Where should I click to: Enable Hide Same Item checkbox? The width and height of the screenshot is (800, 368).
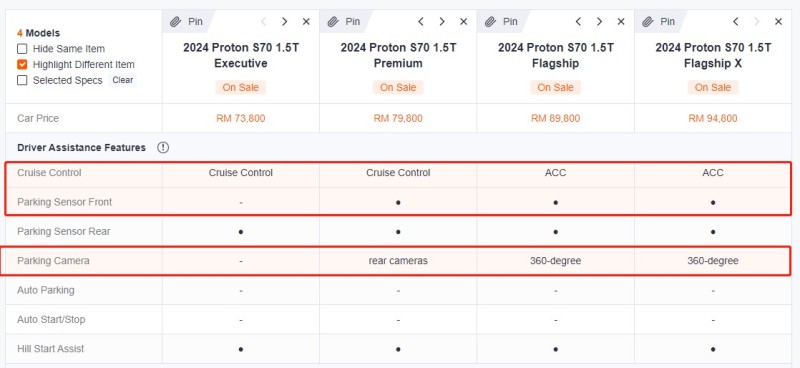click(22, 49)
